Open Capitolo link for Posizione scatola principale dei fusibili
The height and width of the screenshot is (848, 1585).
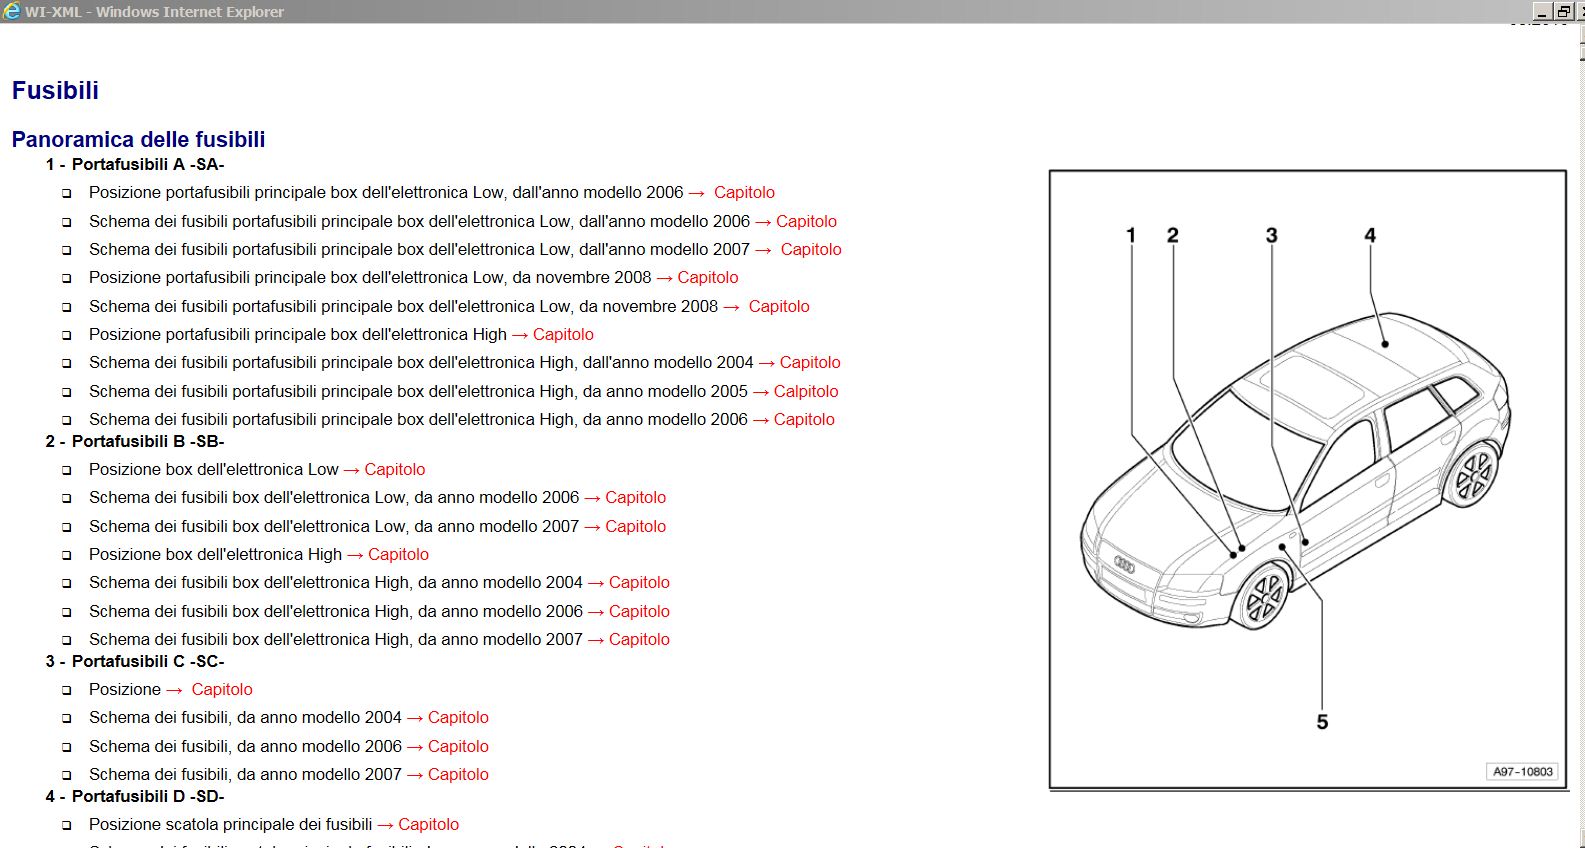(428, 824)
